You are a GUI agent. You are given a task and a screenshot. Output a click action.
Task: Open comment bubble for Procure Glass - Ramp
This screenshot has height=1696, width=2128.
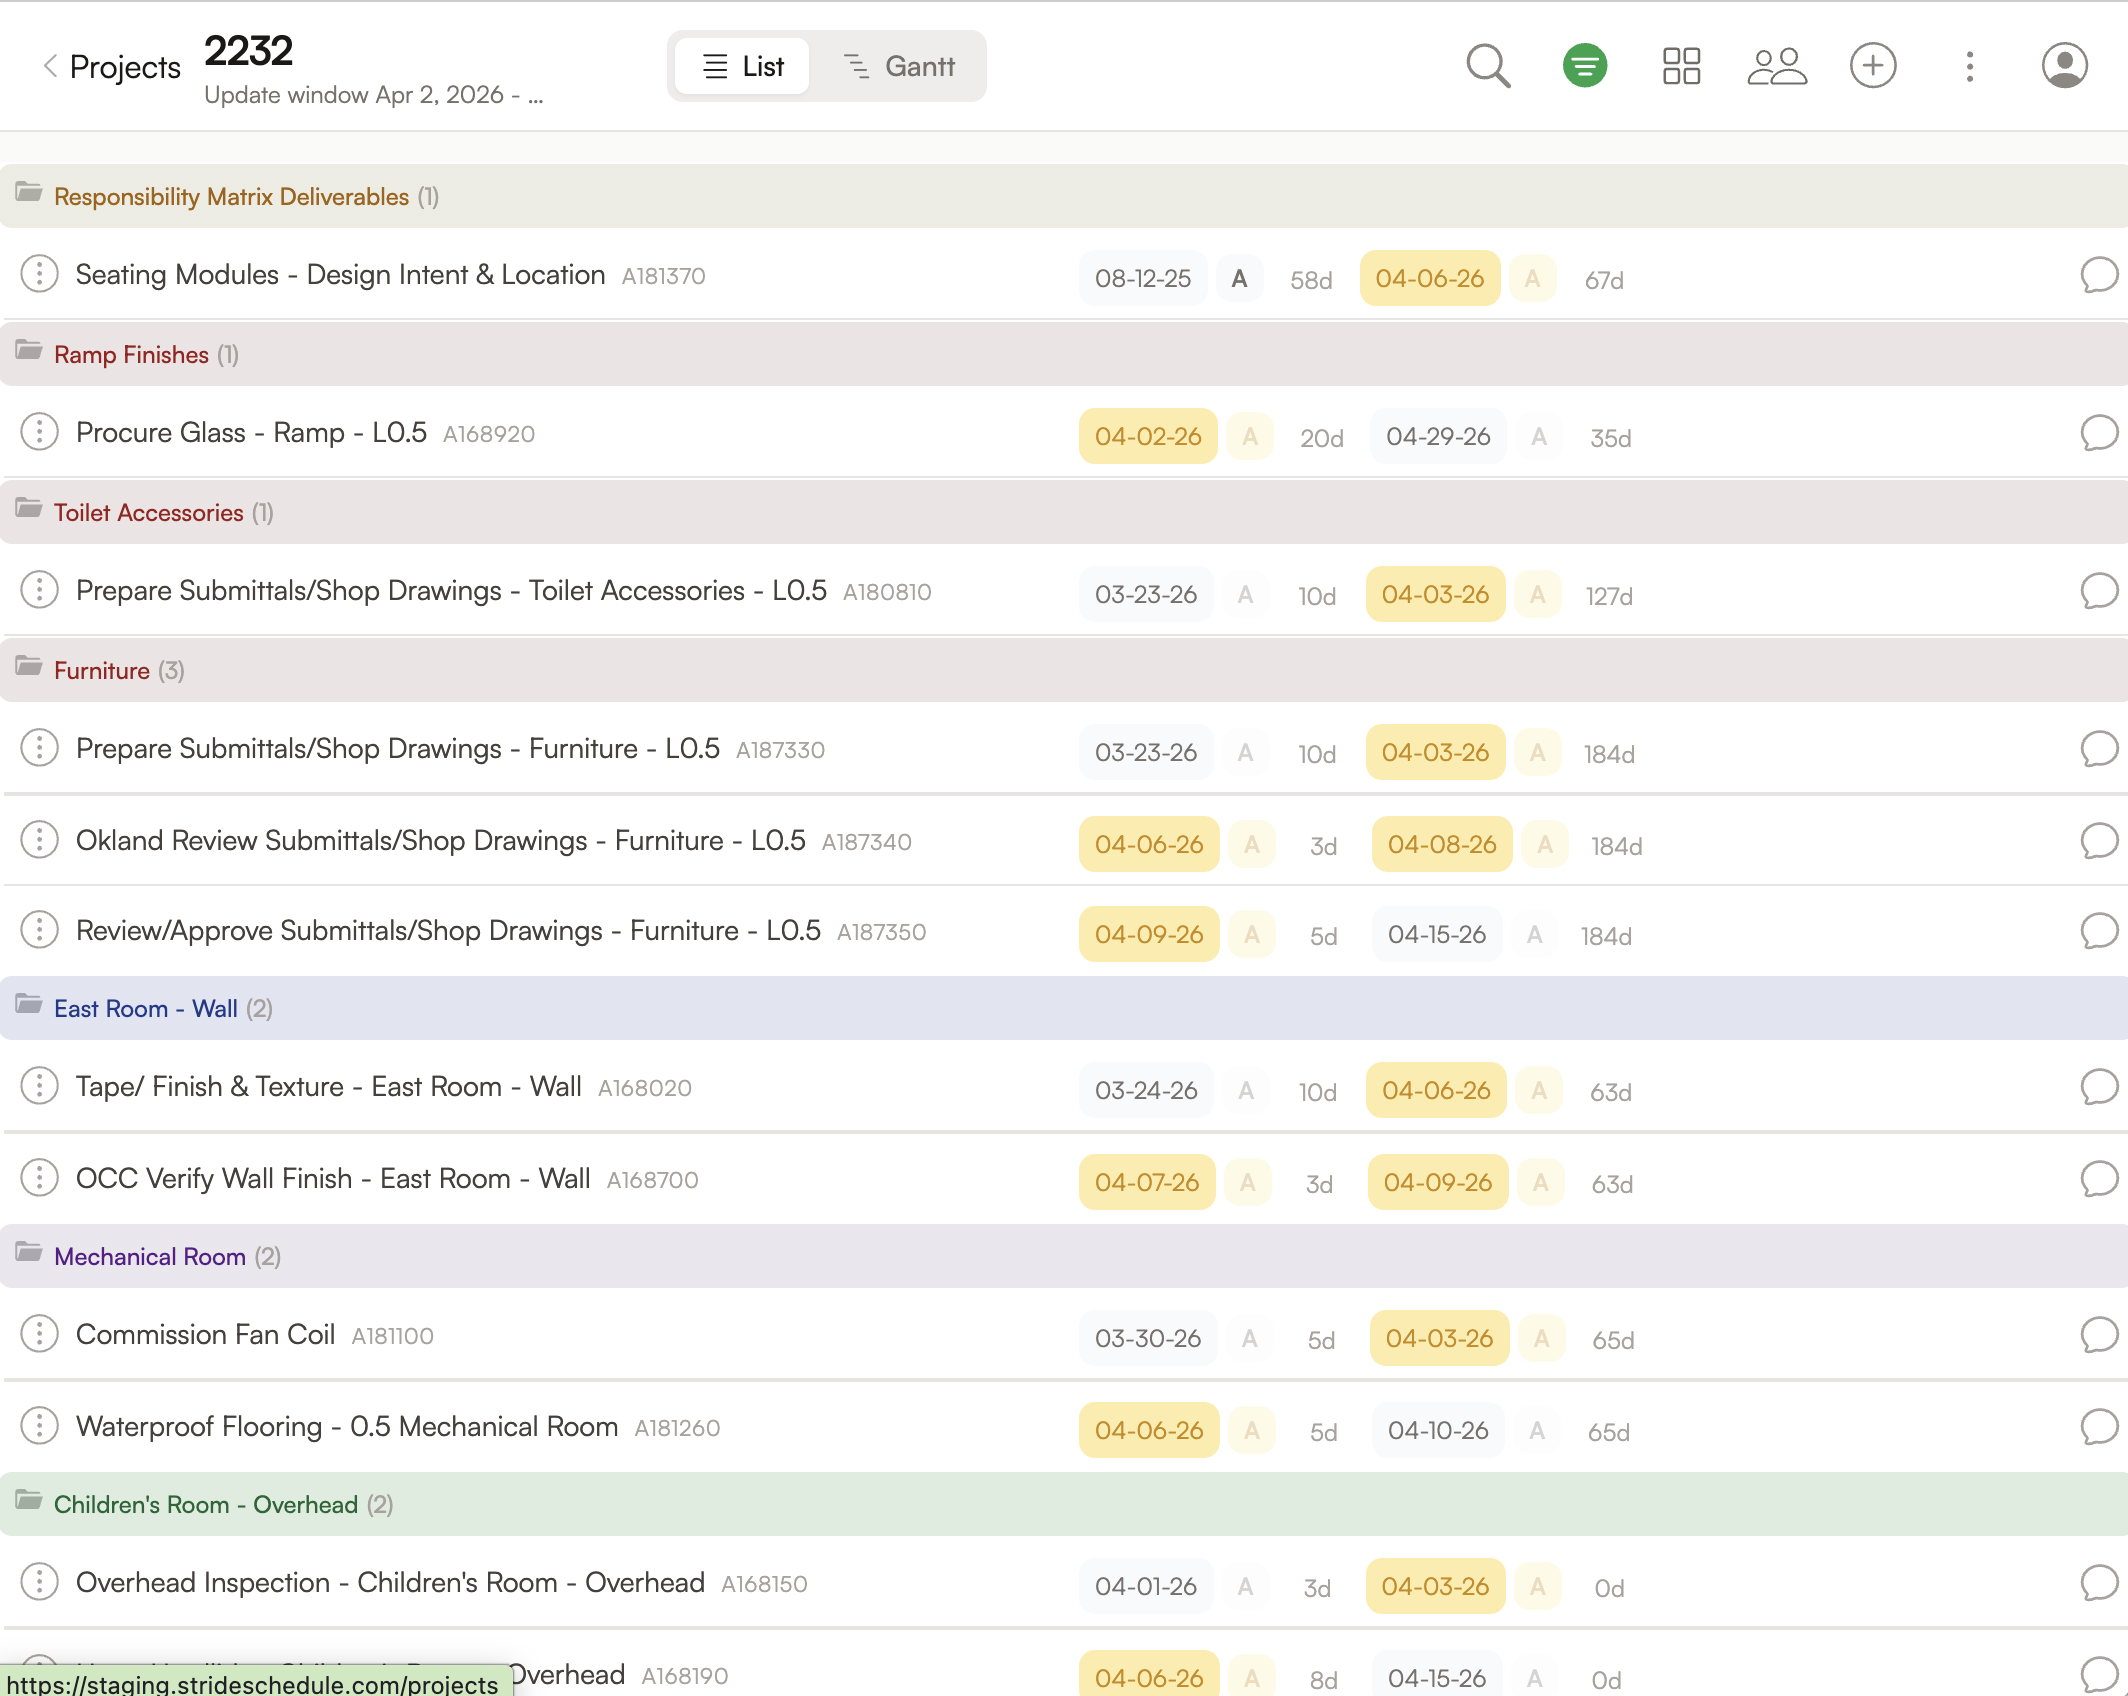(x=2098, y=434)
